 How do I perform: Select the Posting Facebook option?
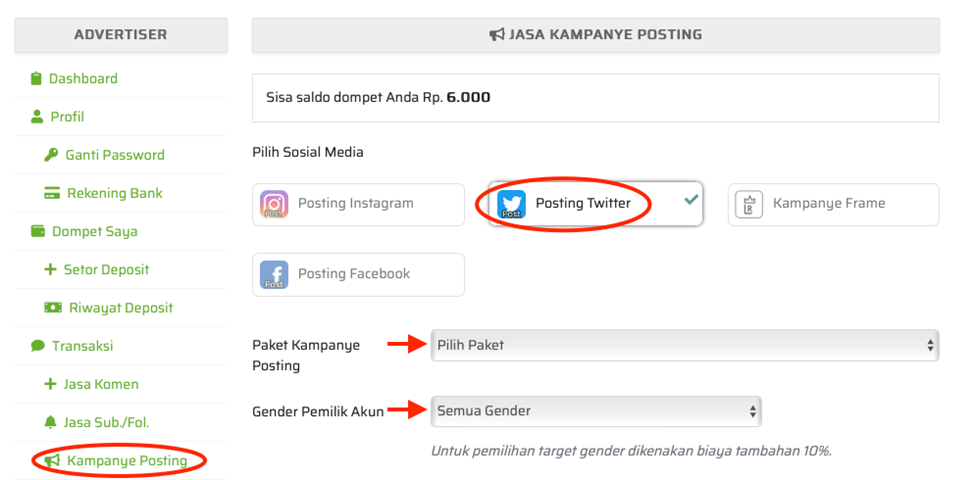coord(358,274)
